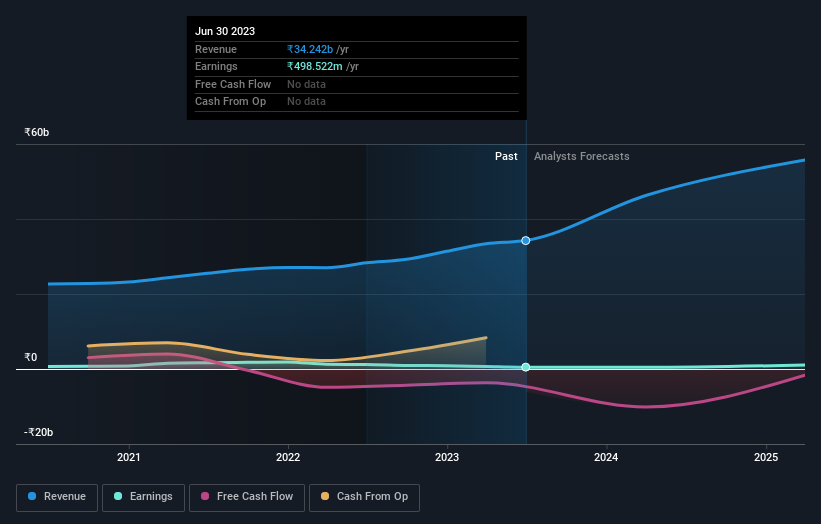Toggle the Earnings legend button
Viewport: 821px width, 524px height.
click(x=143, y=497)
